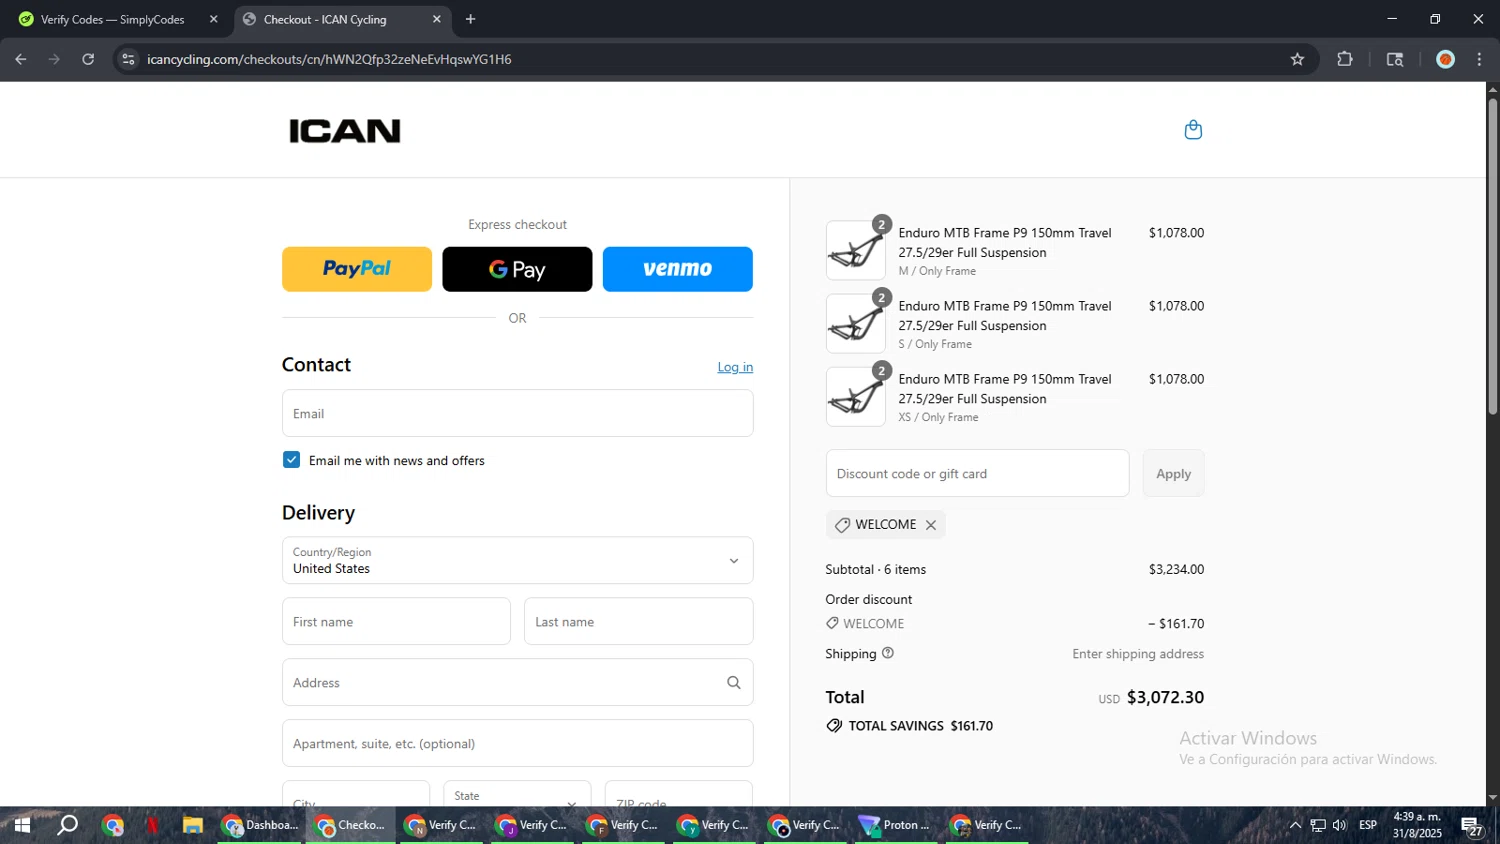The width and height of the screenshot is (1500, 844).
Task: Open the State dropdown
Action: coord(517,797)
